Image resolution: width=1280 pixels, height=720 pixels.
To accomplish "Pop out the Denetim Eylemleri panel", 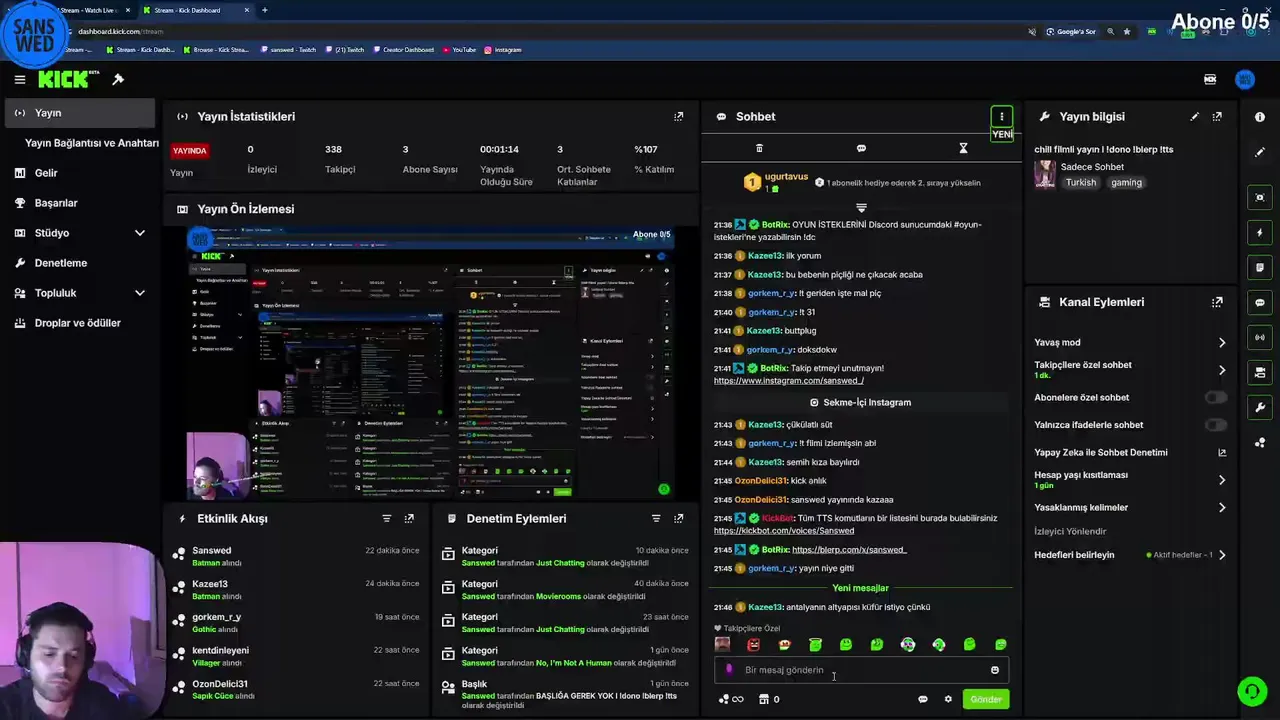I will tap(679, 518).
